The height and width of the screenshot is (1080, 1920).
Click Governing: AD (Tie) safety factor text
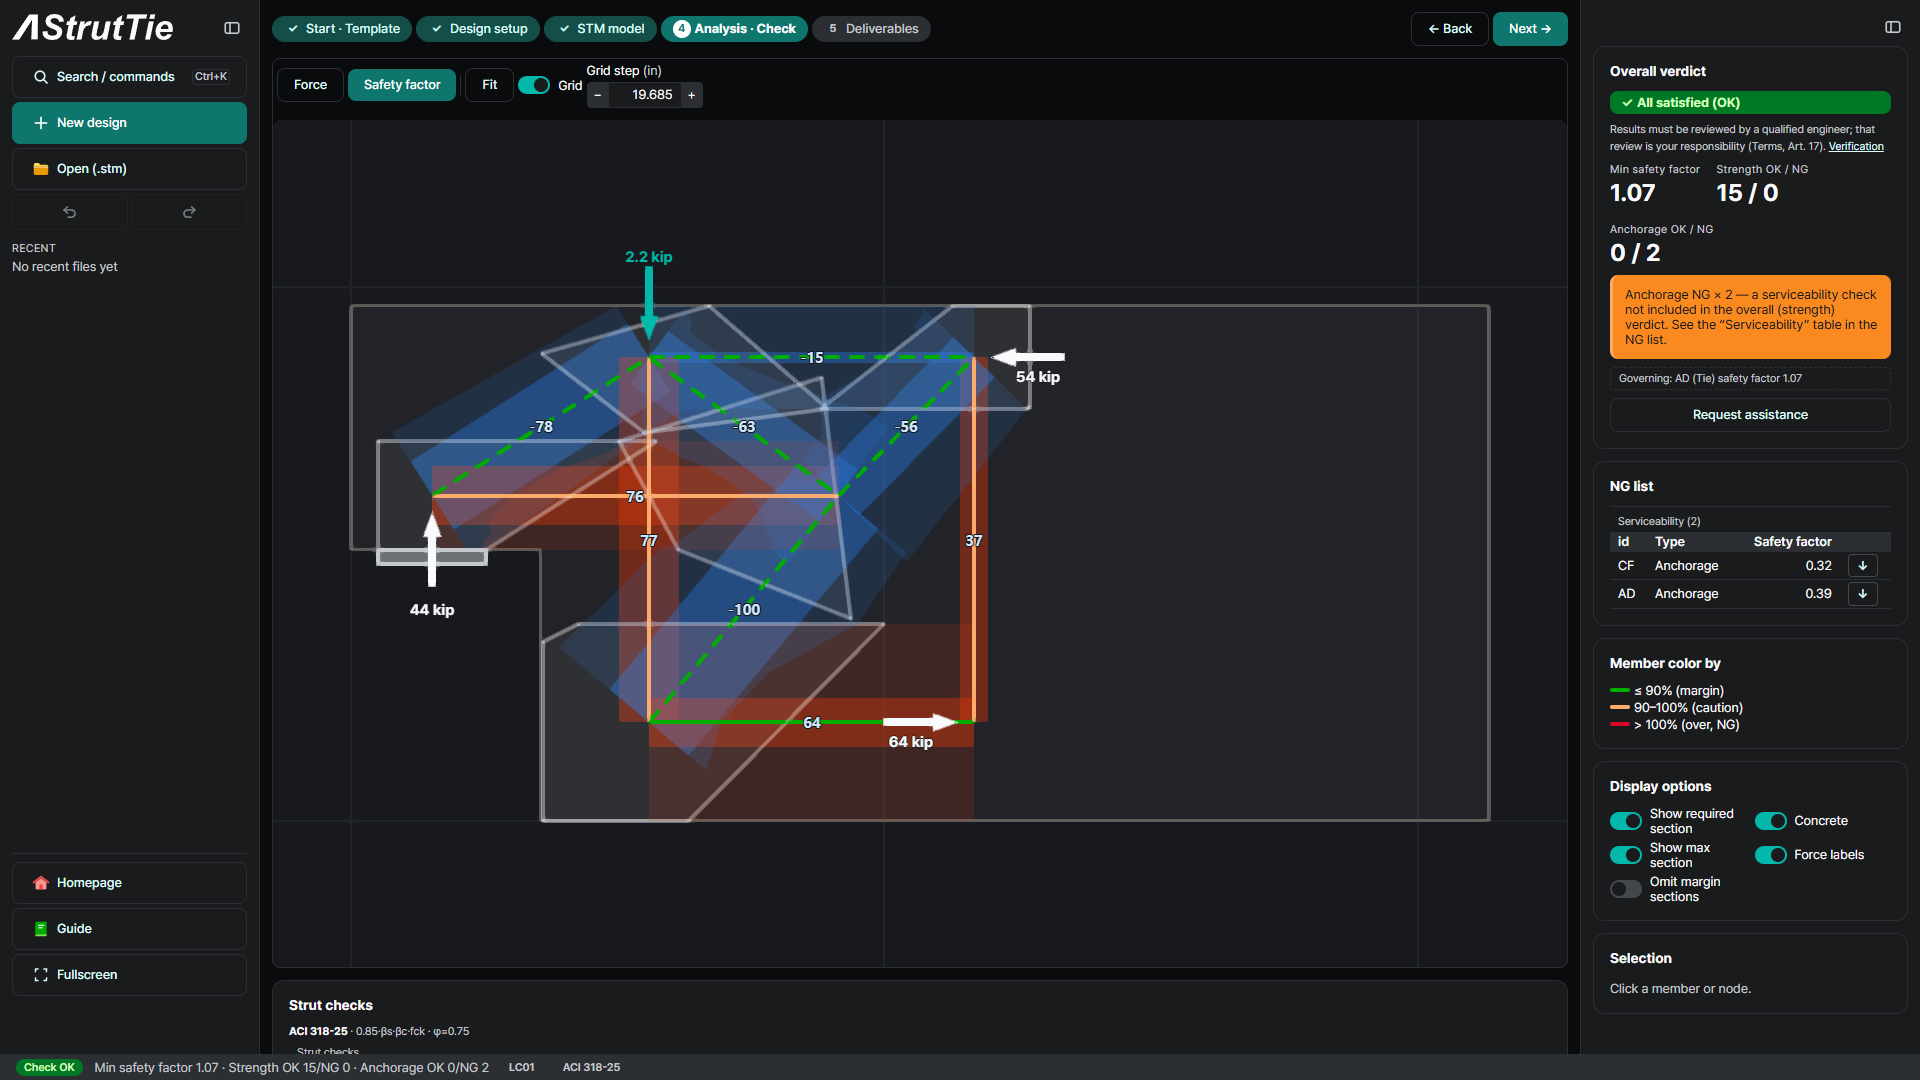[x=1710, y=378]
